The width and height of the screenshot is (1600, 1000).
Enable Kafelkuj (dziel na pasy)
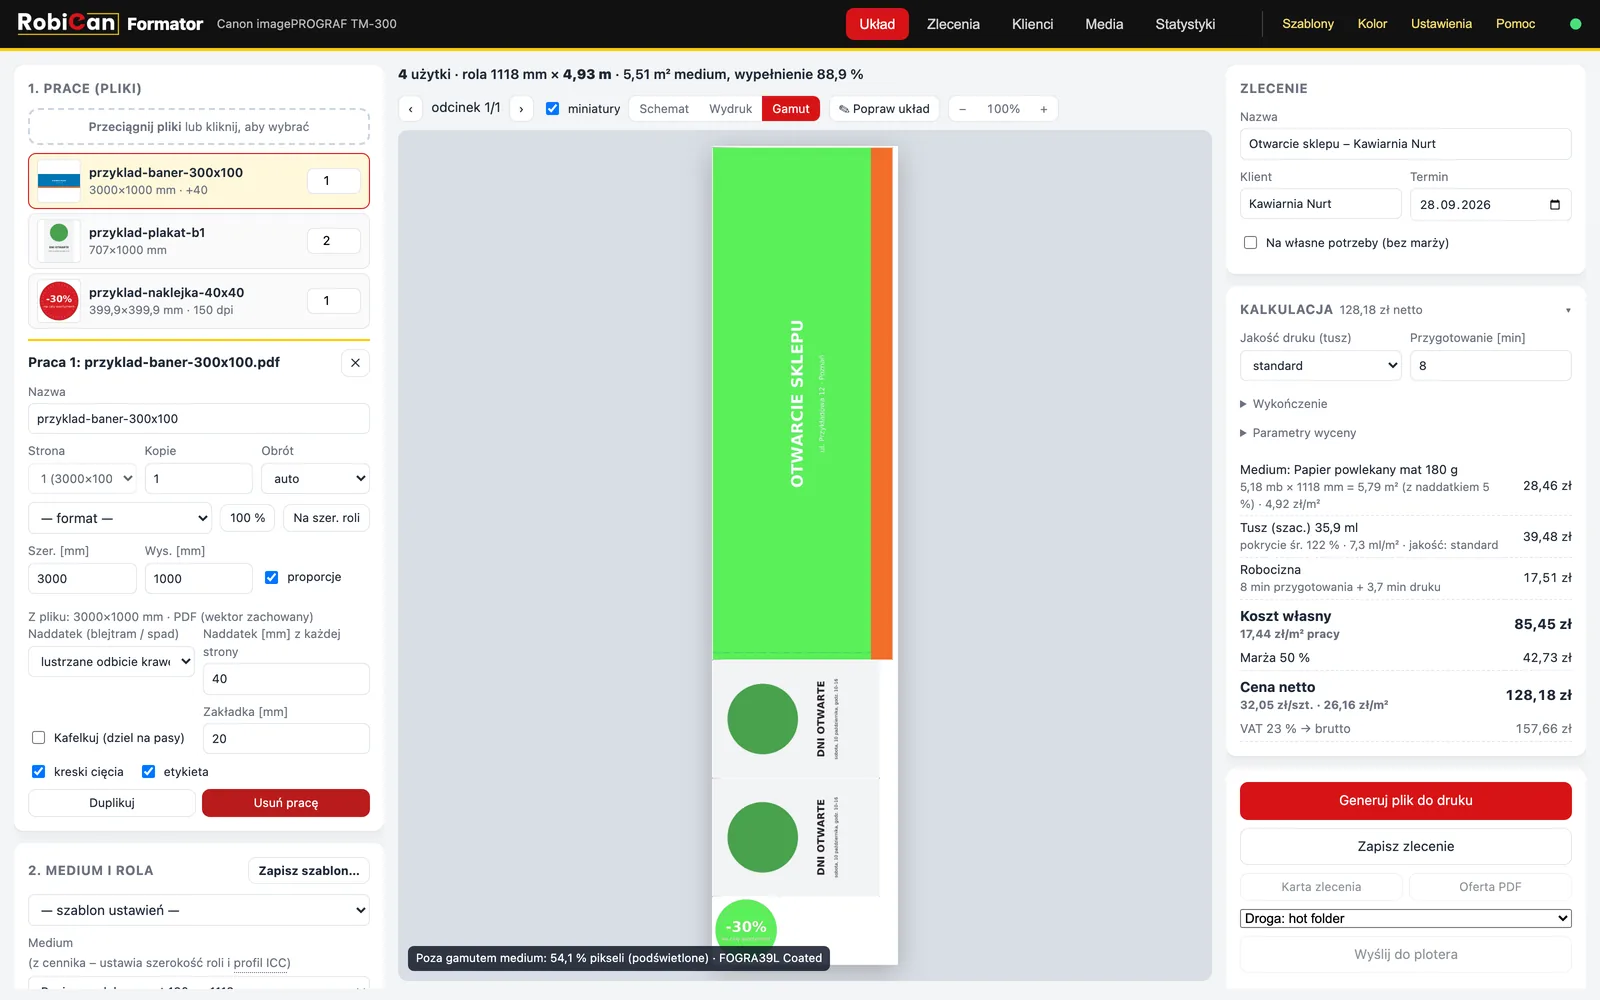pyautogui.click(x=38, y=738)
